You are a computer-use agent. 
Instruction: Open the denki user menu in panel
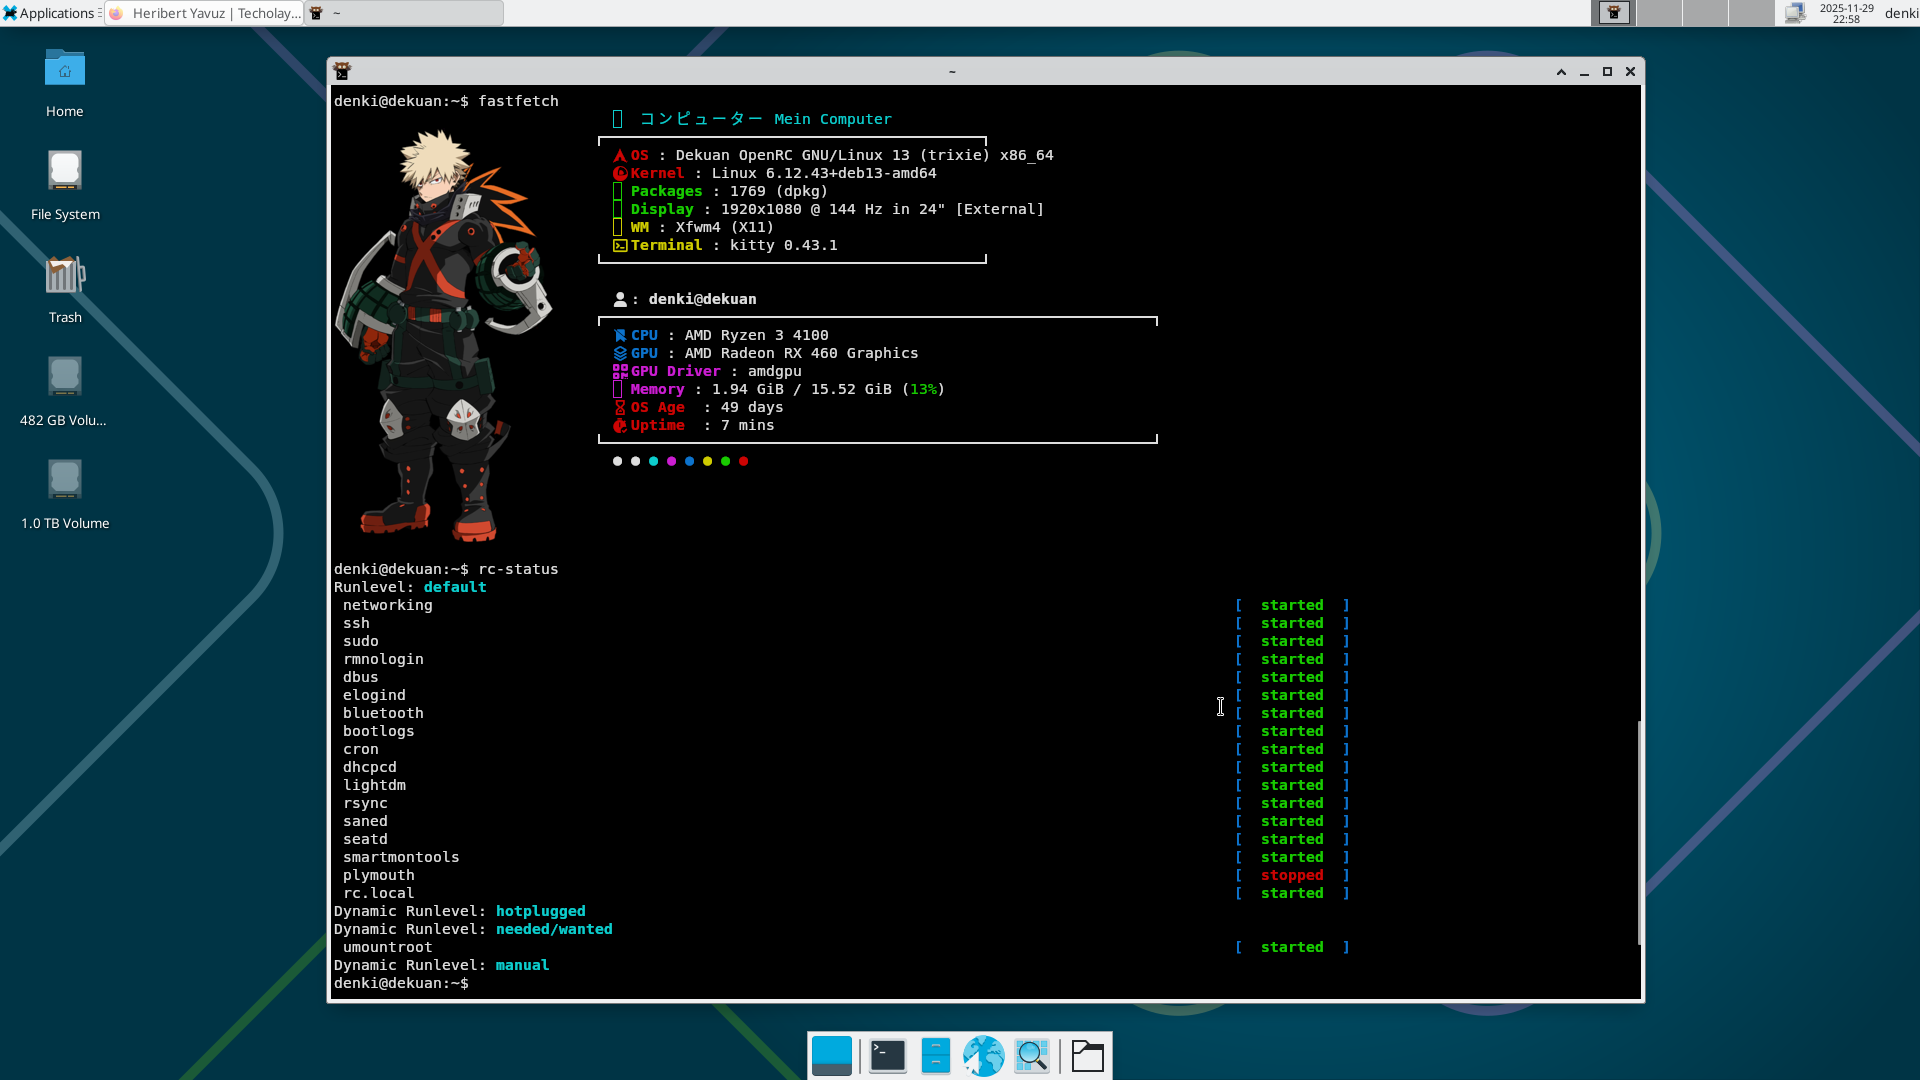[x=1901, y=13]
